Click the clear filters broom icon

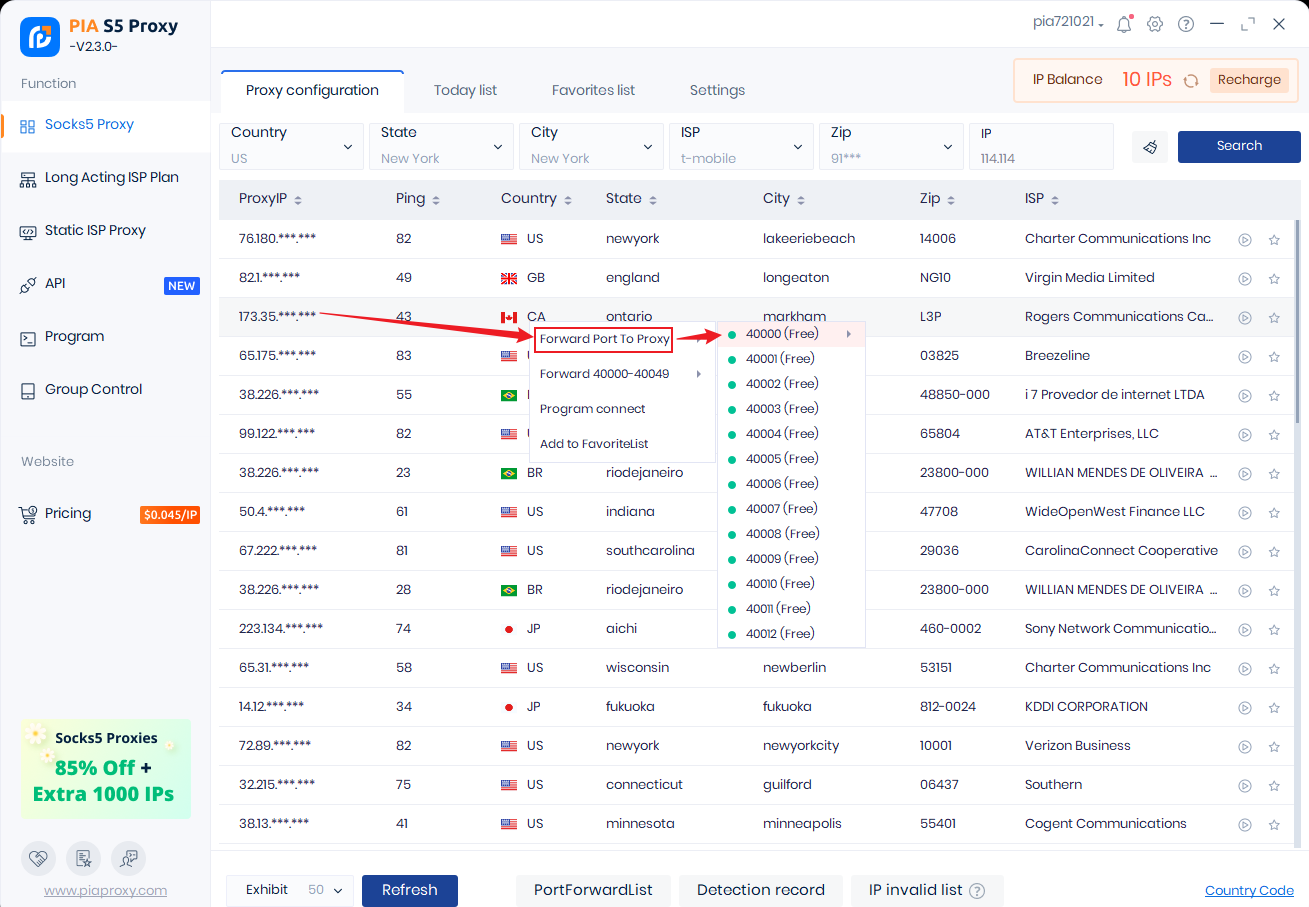coord(1150,147)
